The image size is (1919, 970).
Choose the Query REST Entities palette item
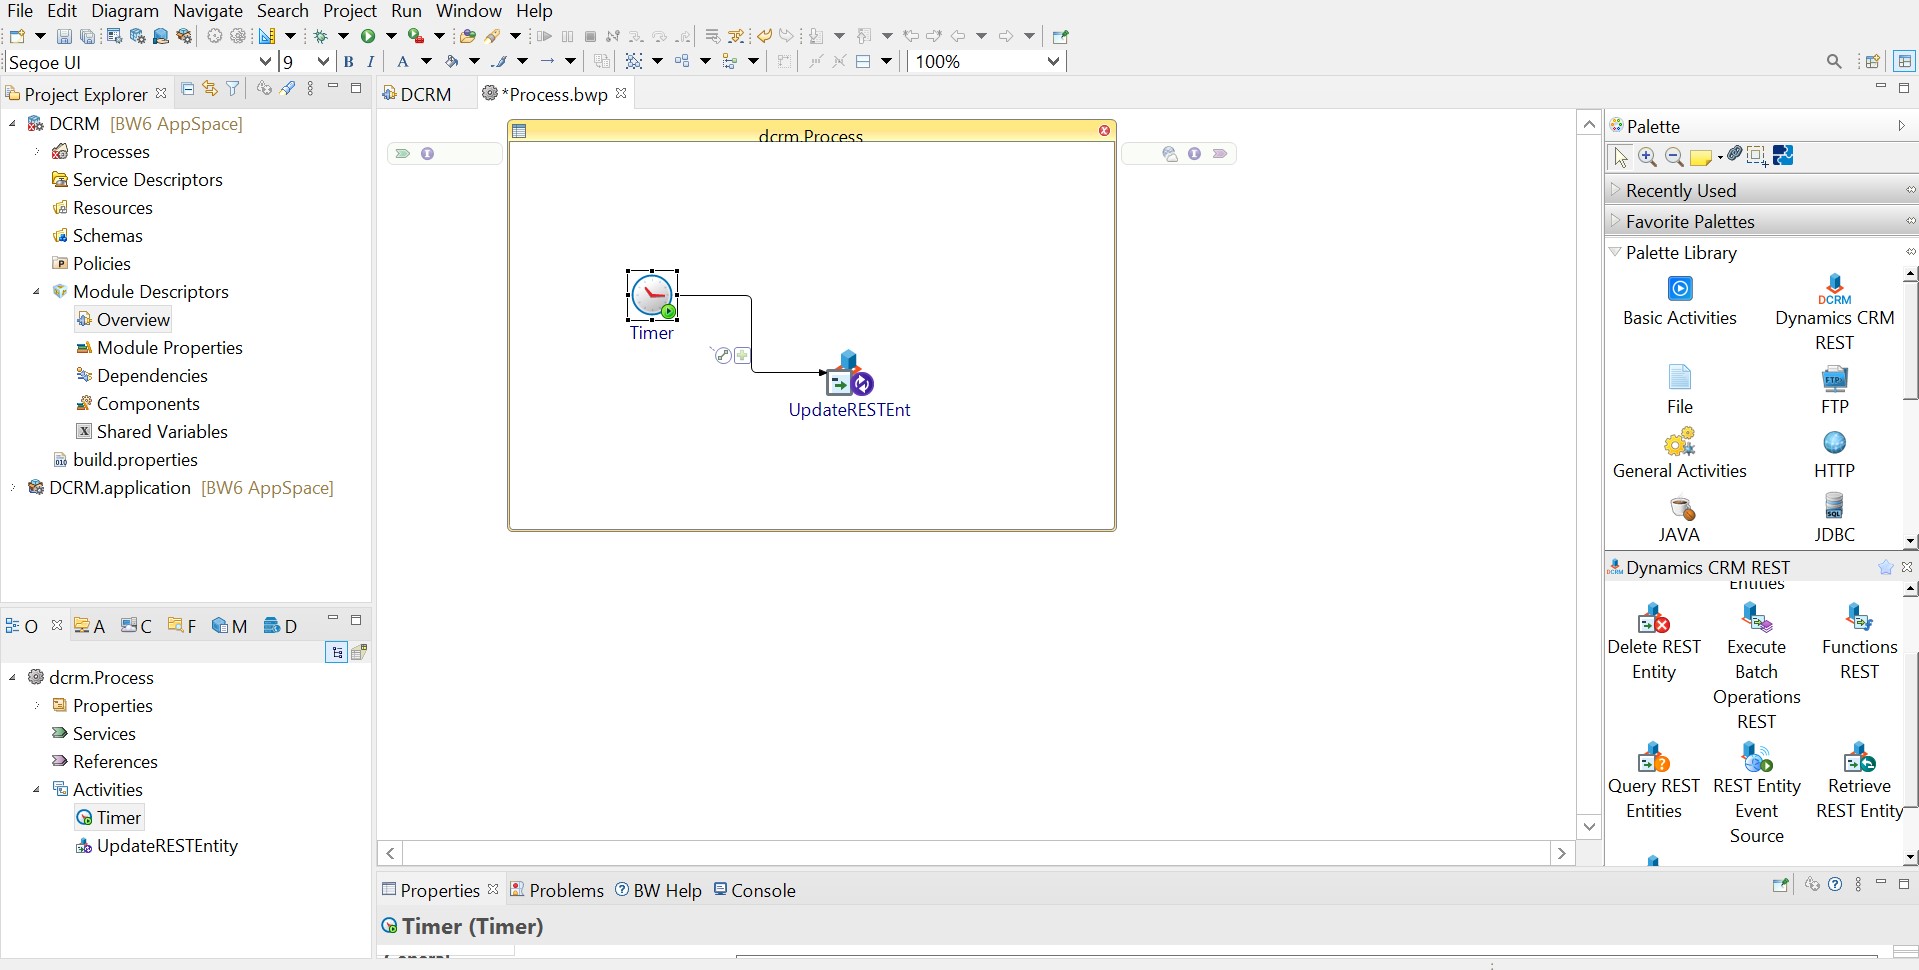point(1653,757)
